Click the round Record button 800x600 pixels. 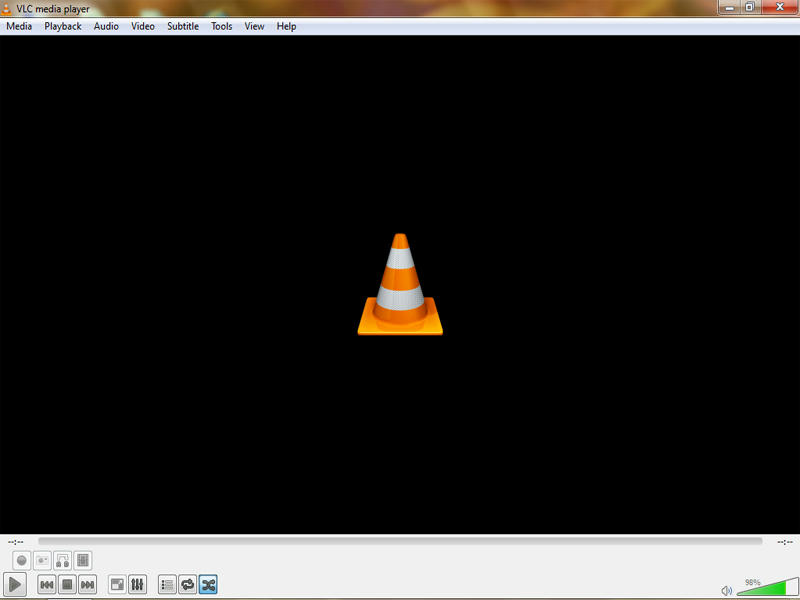coord(21,561)
